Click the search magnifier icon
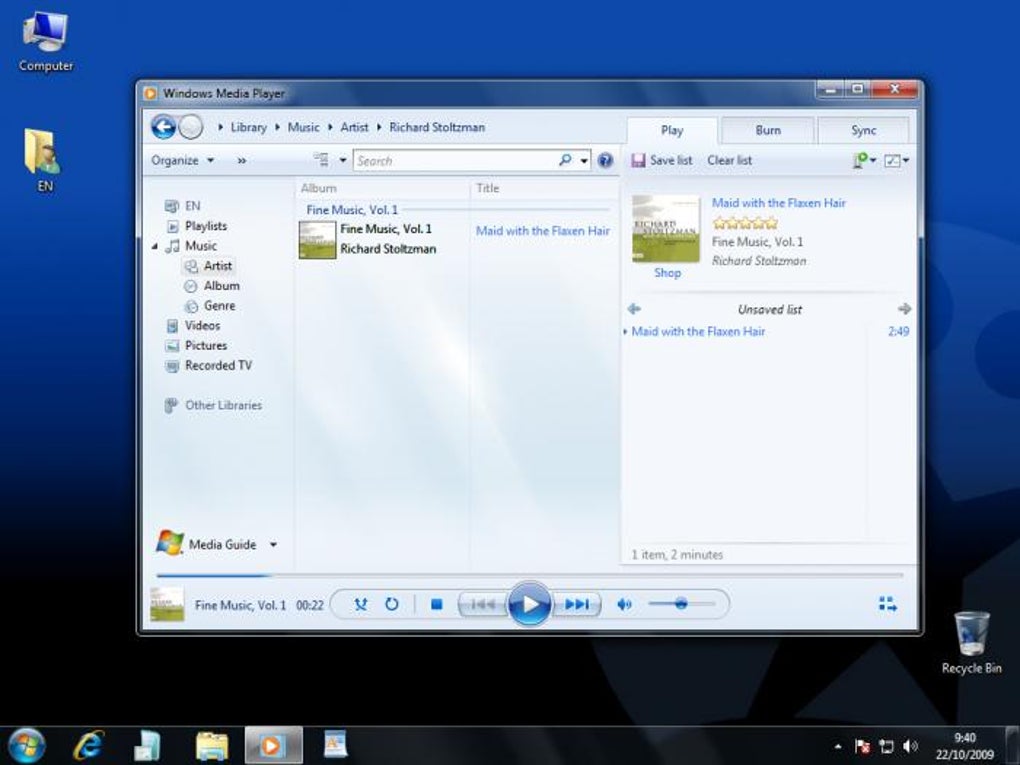The height and width of the screenshot is (765, 1020). click(565, 160)
